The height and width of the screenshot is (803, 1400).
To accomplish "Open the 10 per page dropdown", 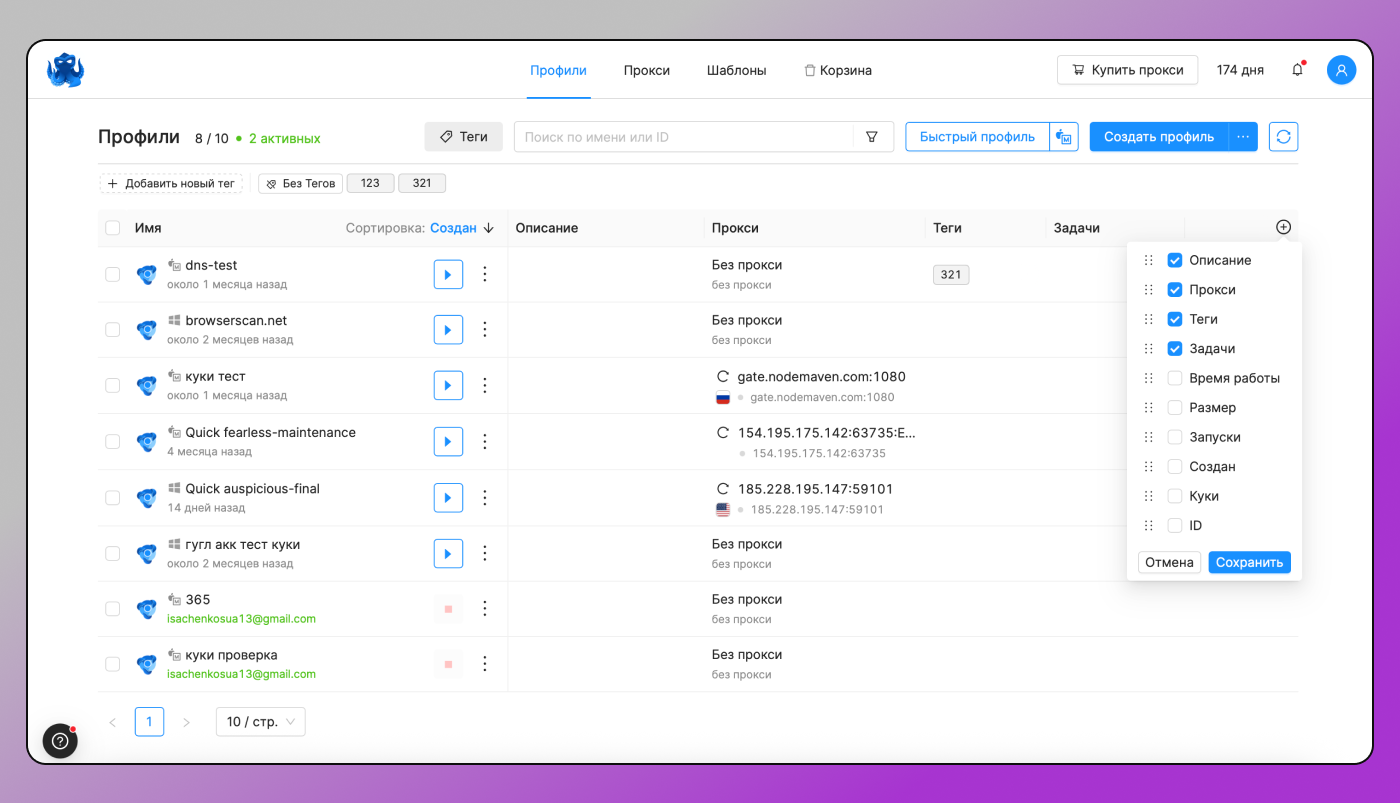I will coord(260,721).
